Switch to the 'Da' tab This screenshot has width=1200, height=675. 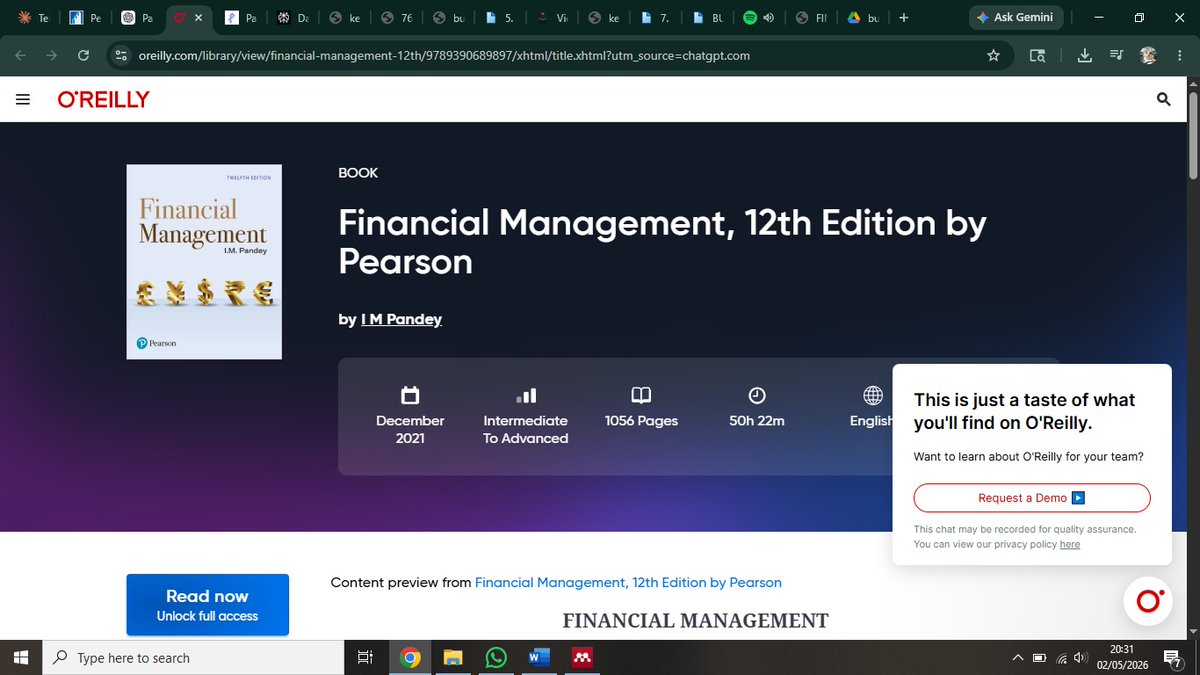click(x=294, y=18)
